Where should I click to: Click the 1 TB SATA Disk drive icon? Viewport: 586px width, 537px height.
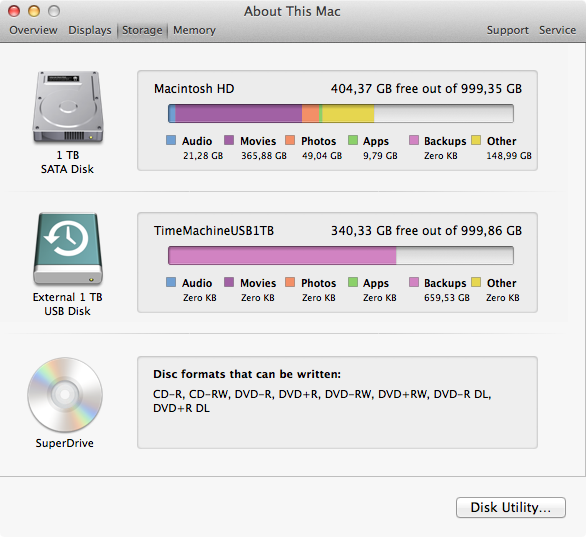68,107
